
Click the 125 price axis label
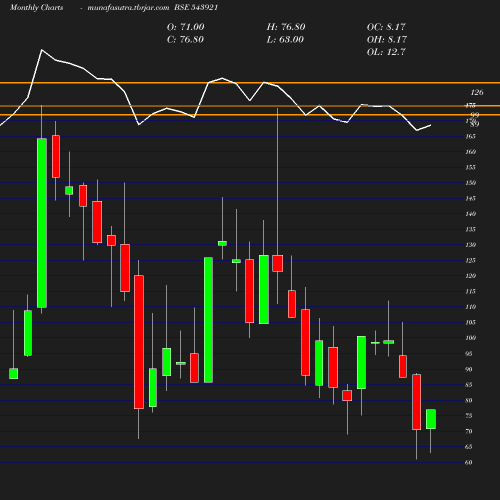470,260
